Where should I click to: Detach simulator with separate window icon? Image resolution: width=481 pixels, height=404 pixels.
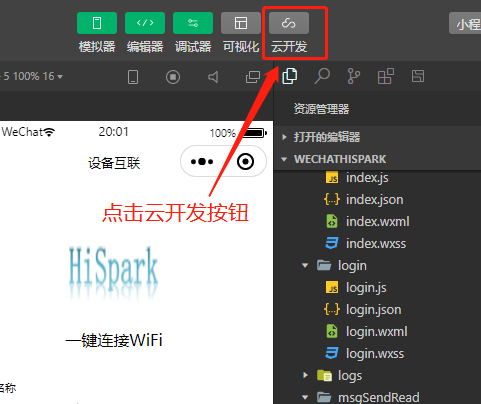coord(253,77)
